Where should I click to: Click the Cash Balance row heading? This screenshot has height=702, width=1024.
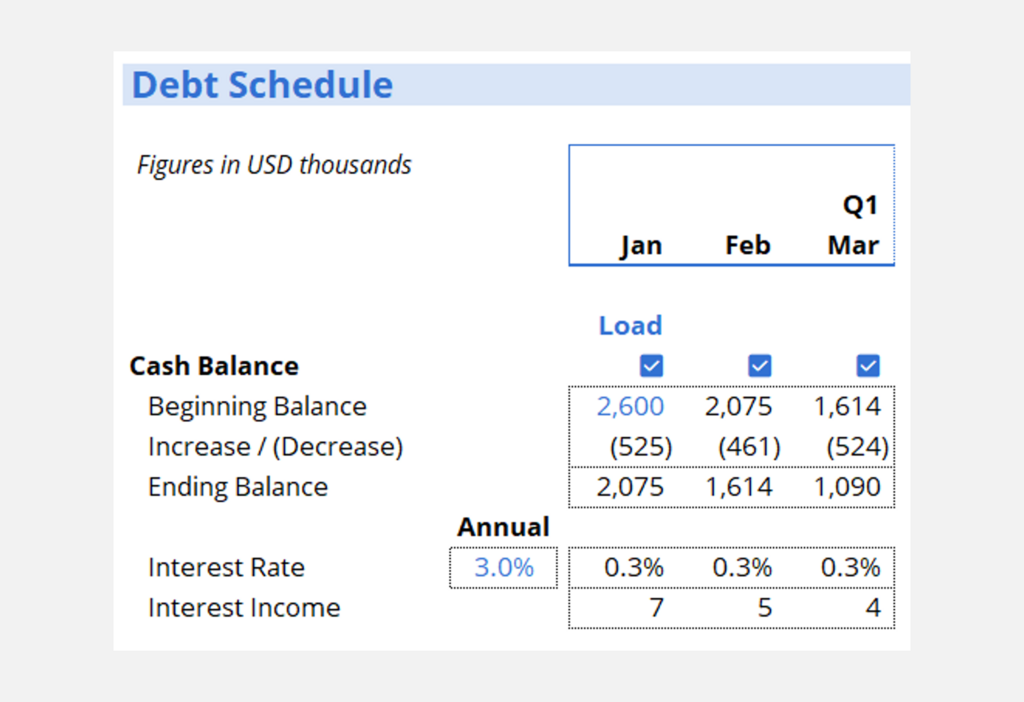[x=214, y=366]
